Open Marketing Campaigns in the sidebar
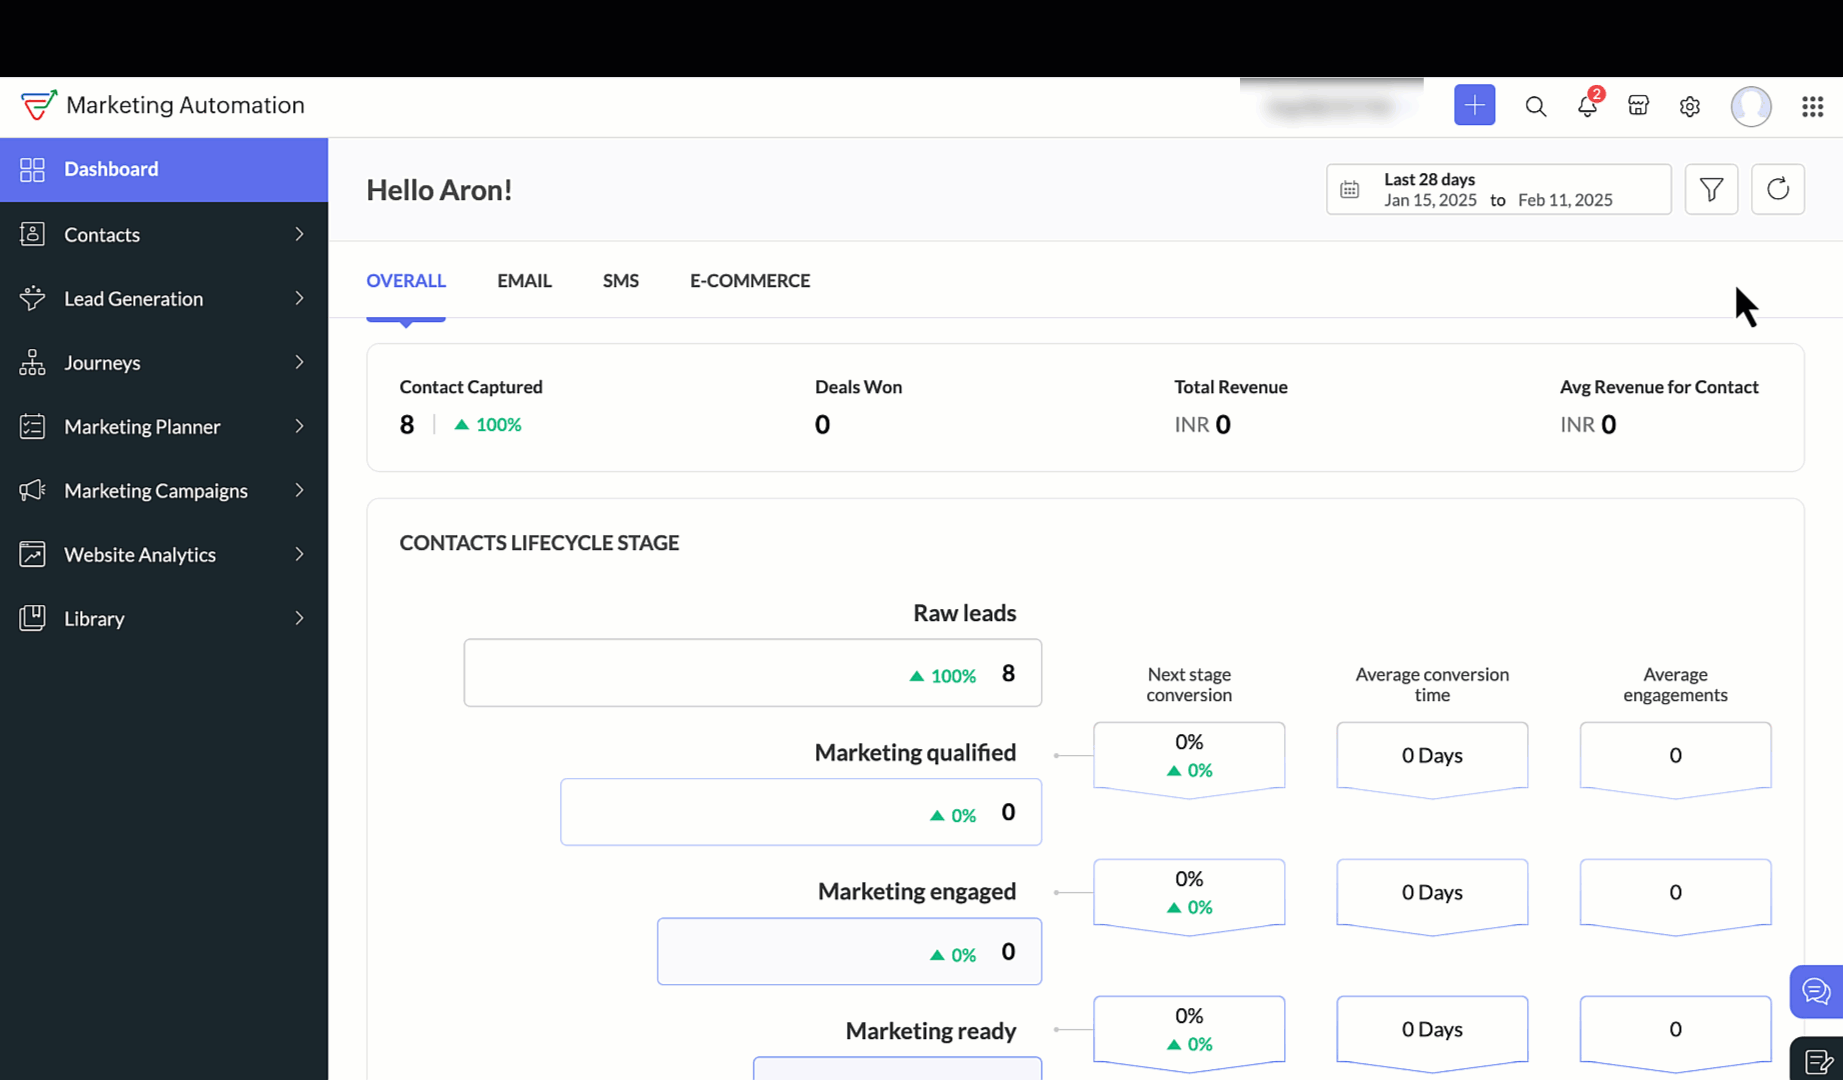The width and height of the screenshot is (1843, 1080). (164, 490)
